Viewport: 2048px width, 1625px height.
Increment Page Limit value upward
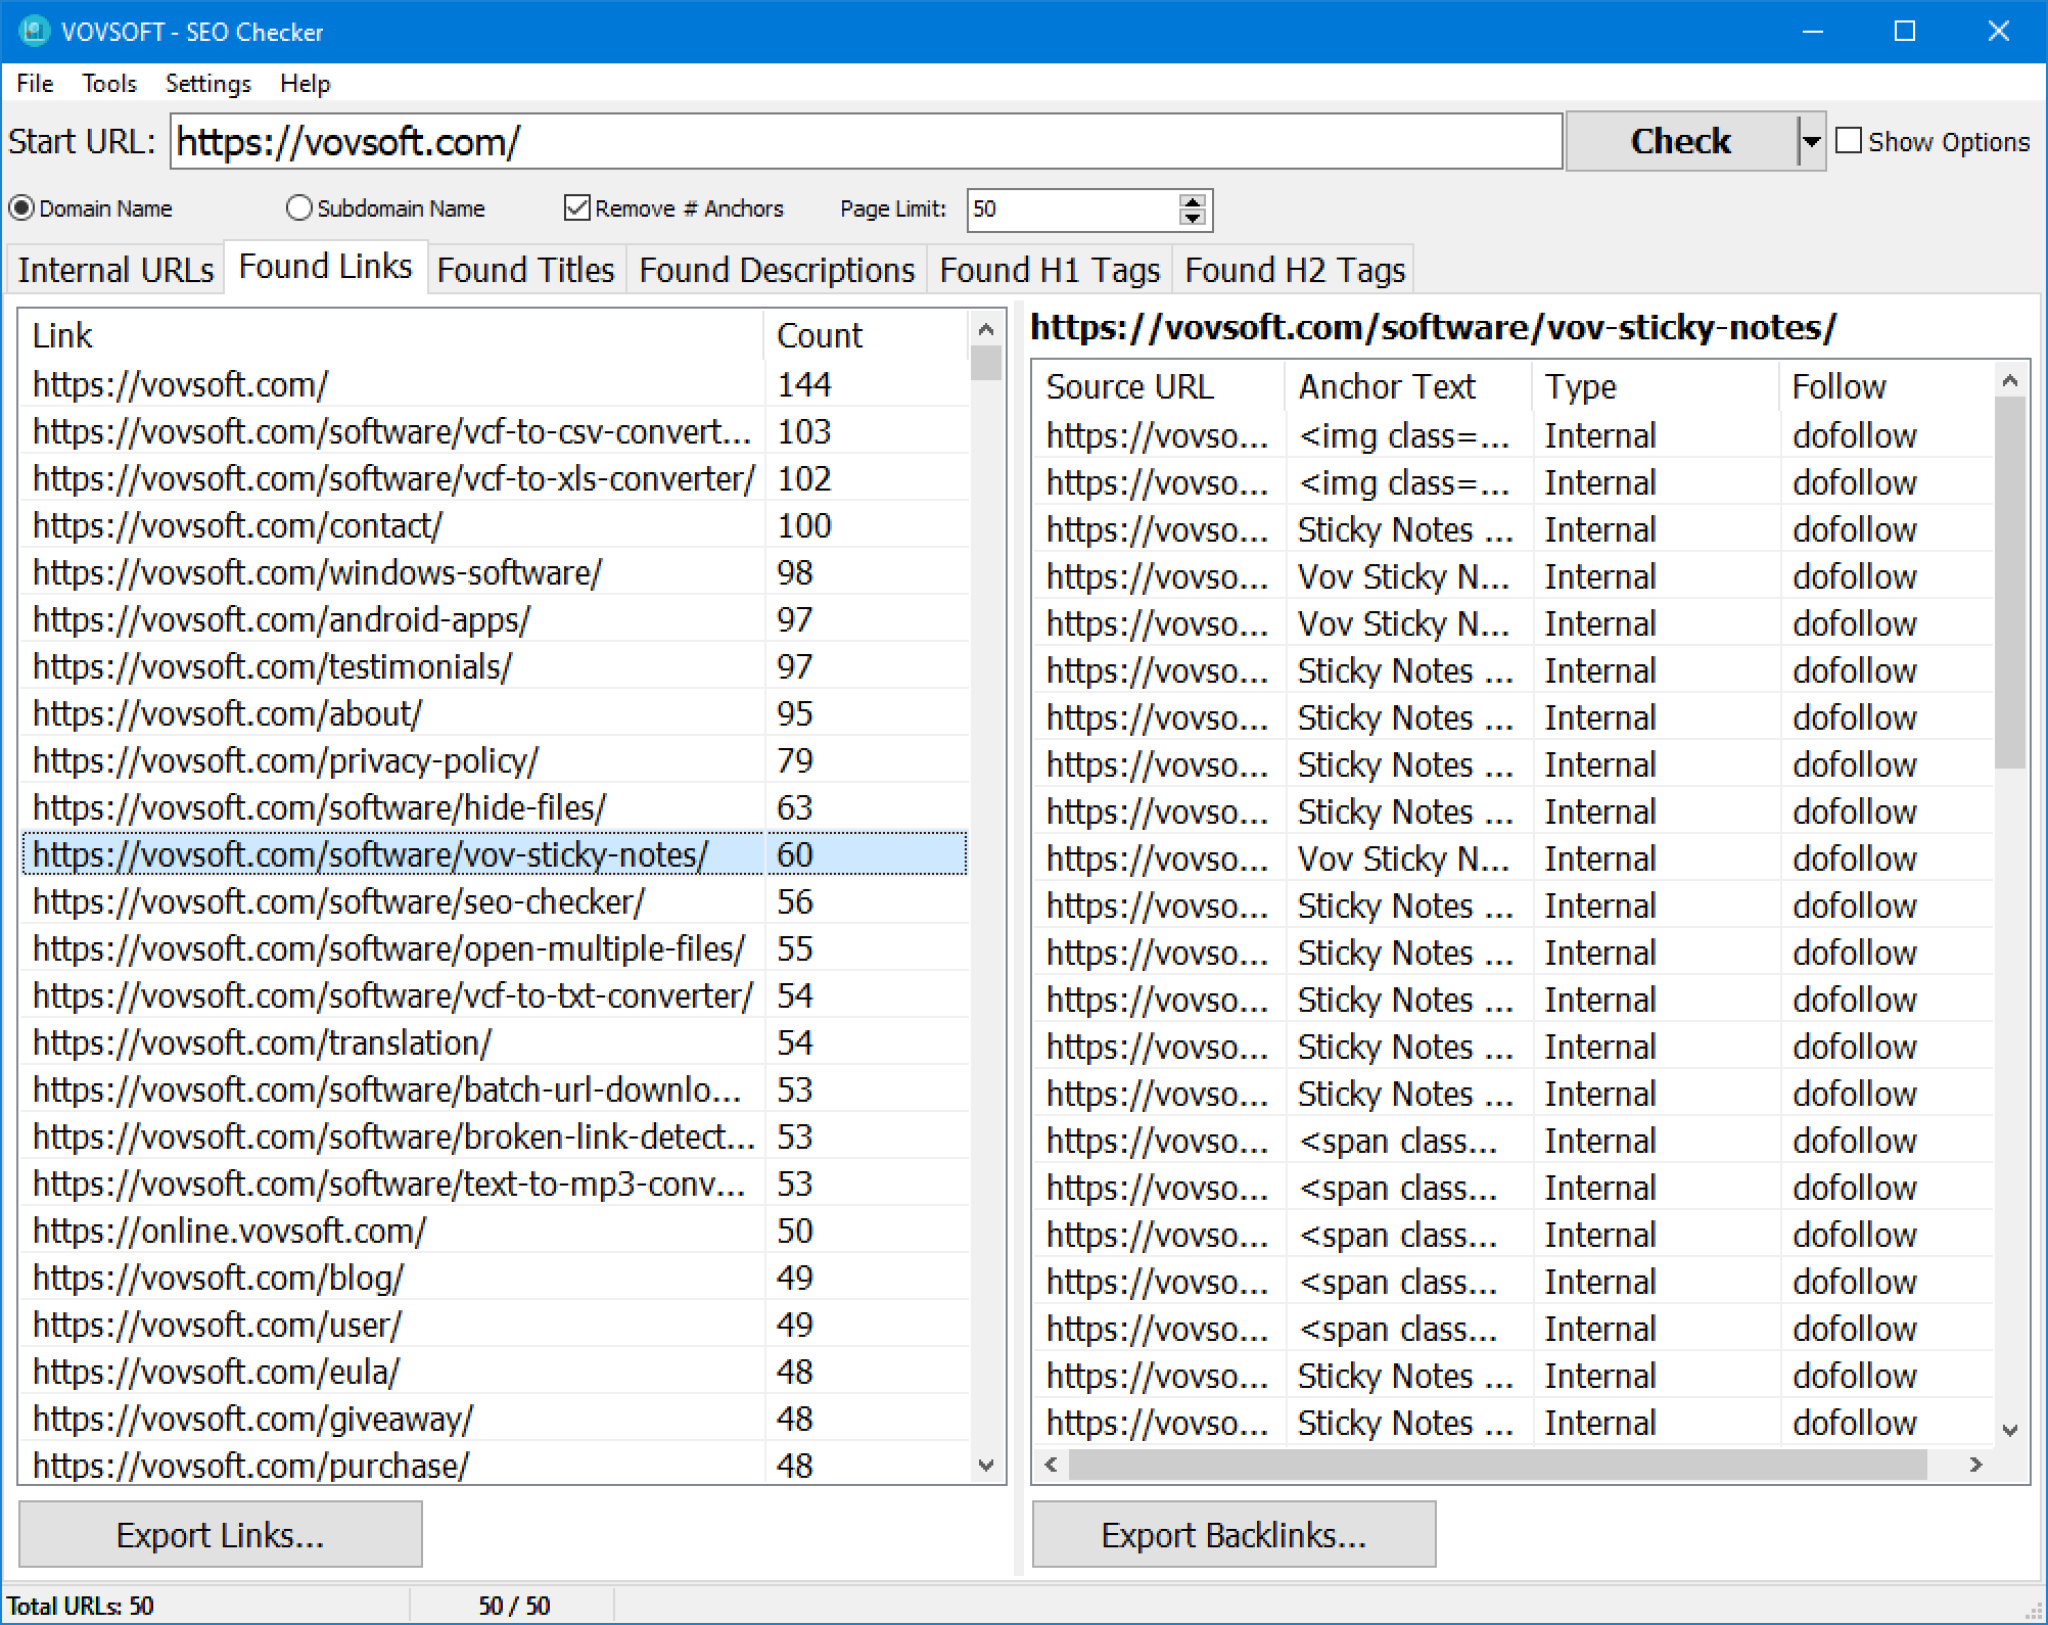coord(1194,199)
